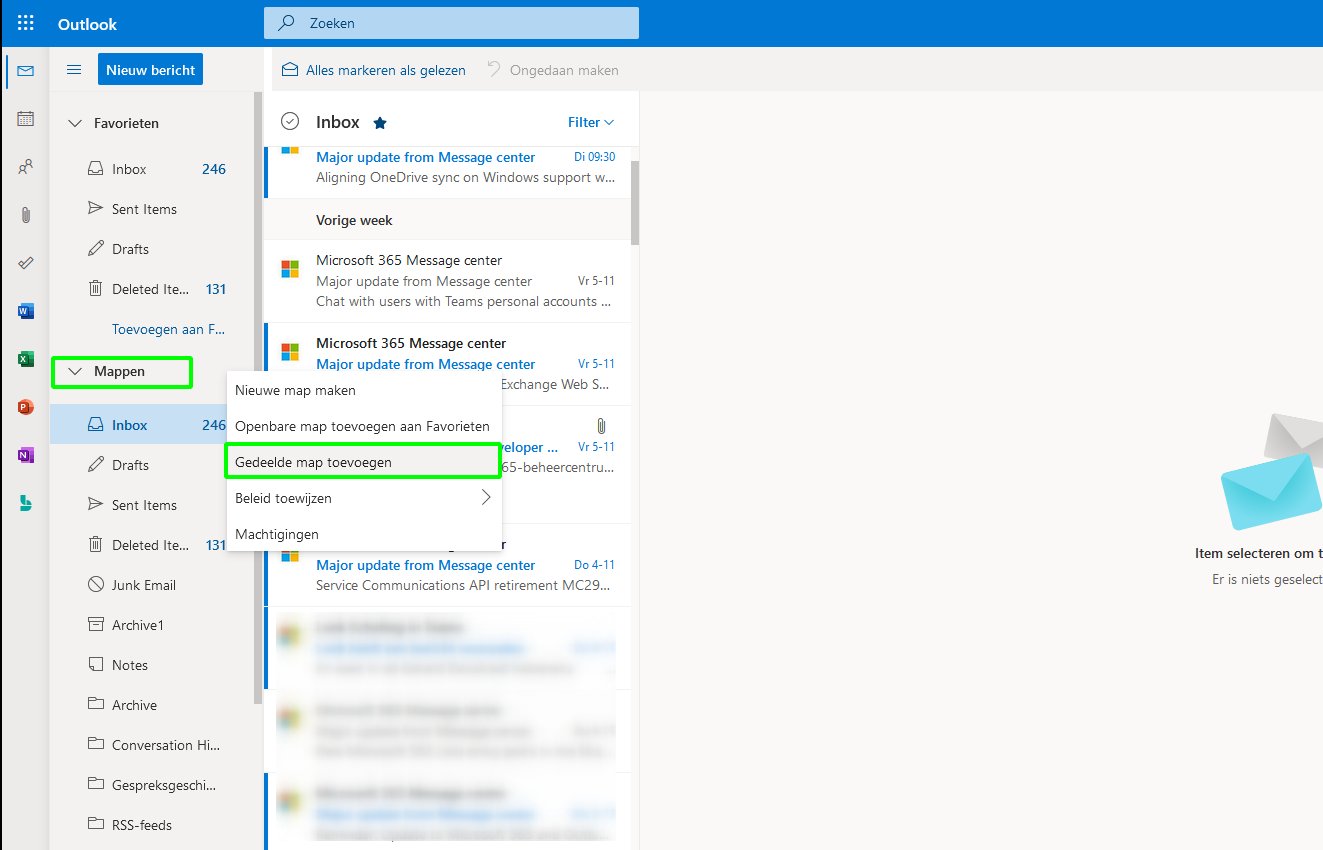Choose Nieuwe map maken from context menu
The height and width of the screenshot is (850, 1323).
tap(364, 390)
